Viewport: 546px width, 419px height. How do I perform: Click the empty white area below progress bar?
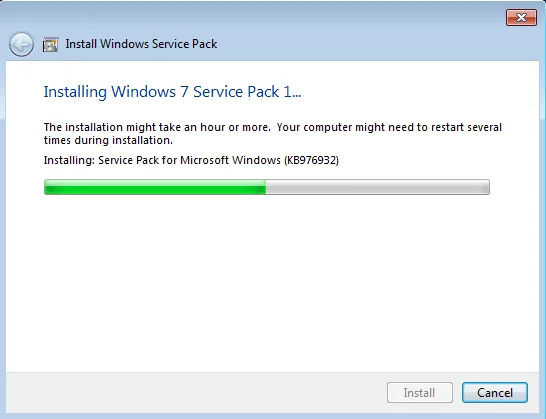tap(273, 282)
